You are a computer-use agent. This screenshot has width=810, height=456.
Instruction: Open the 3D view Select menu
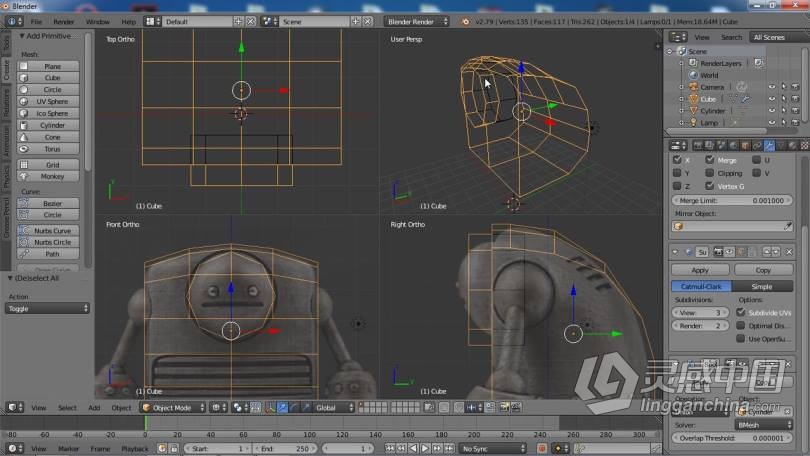pyautogui.click(x=67, y=407)
